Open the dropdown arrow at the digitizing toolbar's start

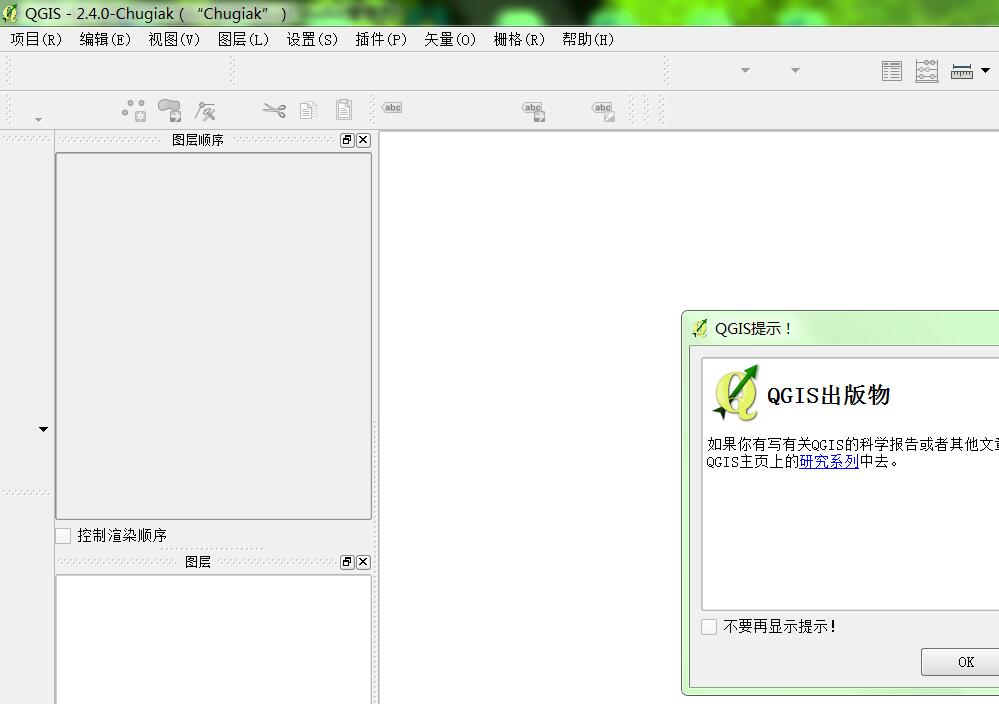pos(38,119)
